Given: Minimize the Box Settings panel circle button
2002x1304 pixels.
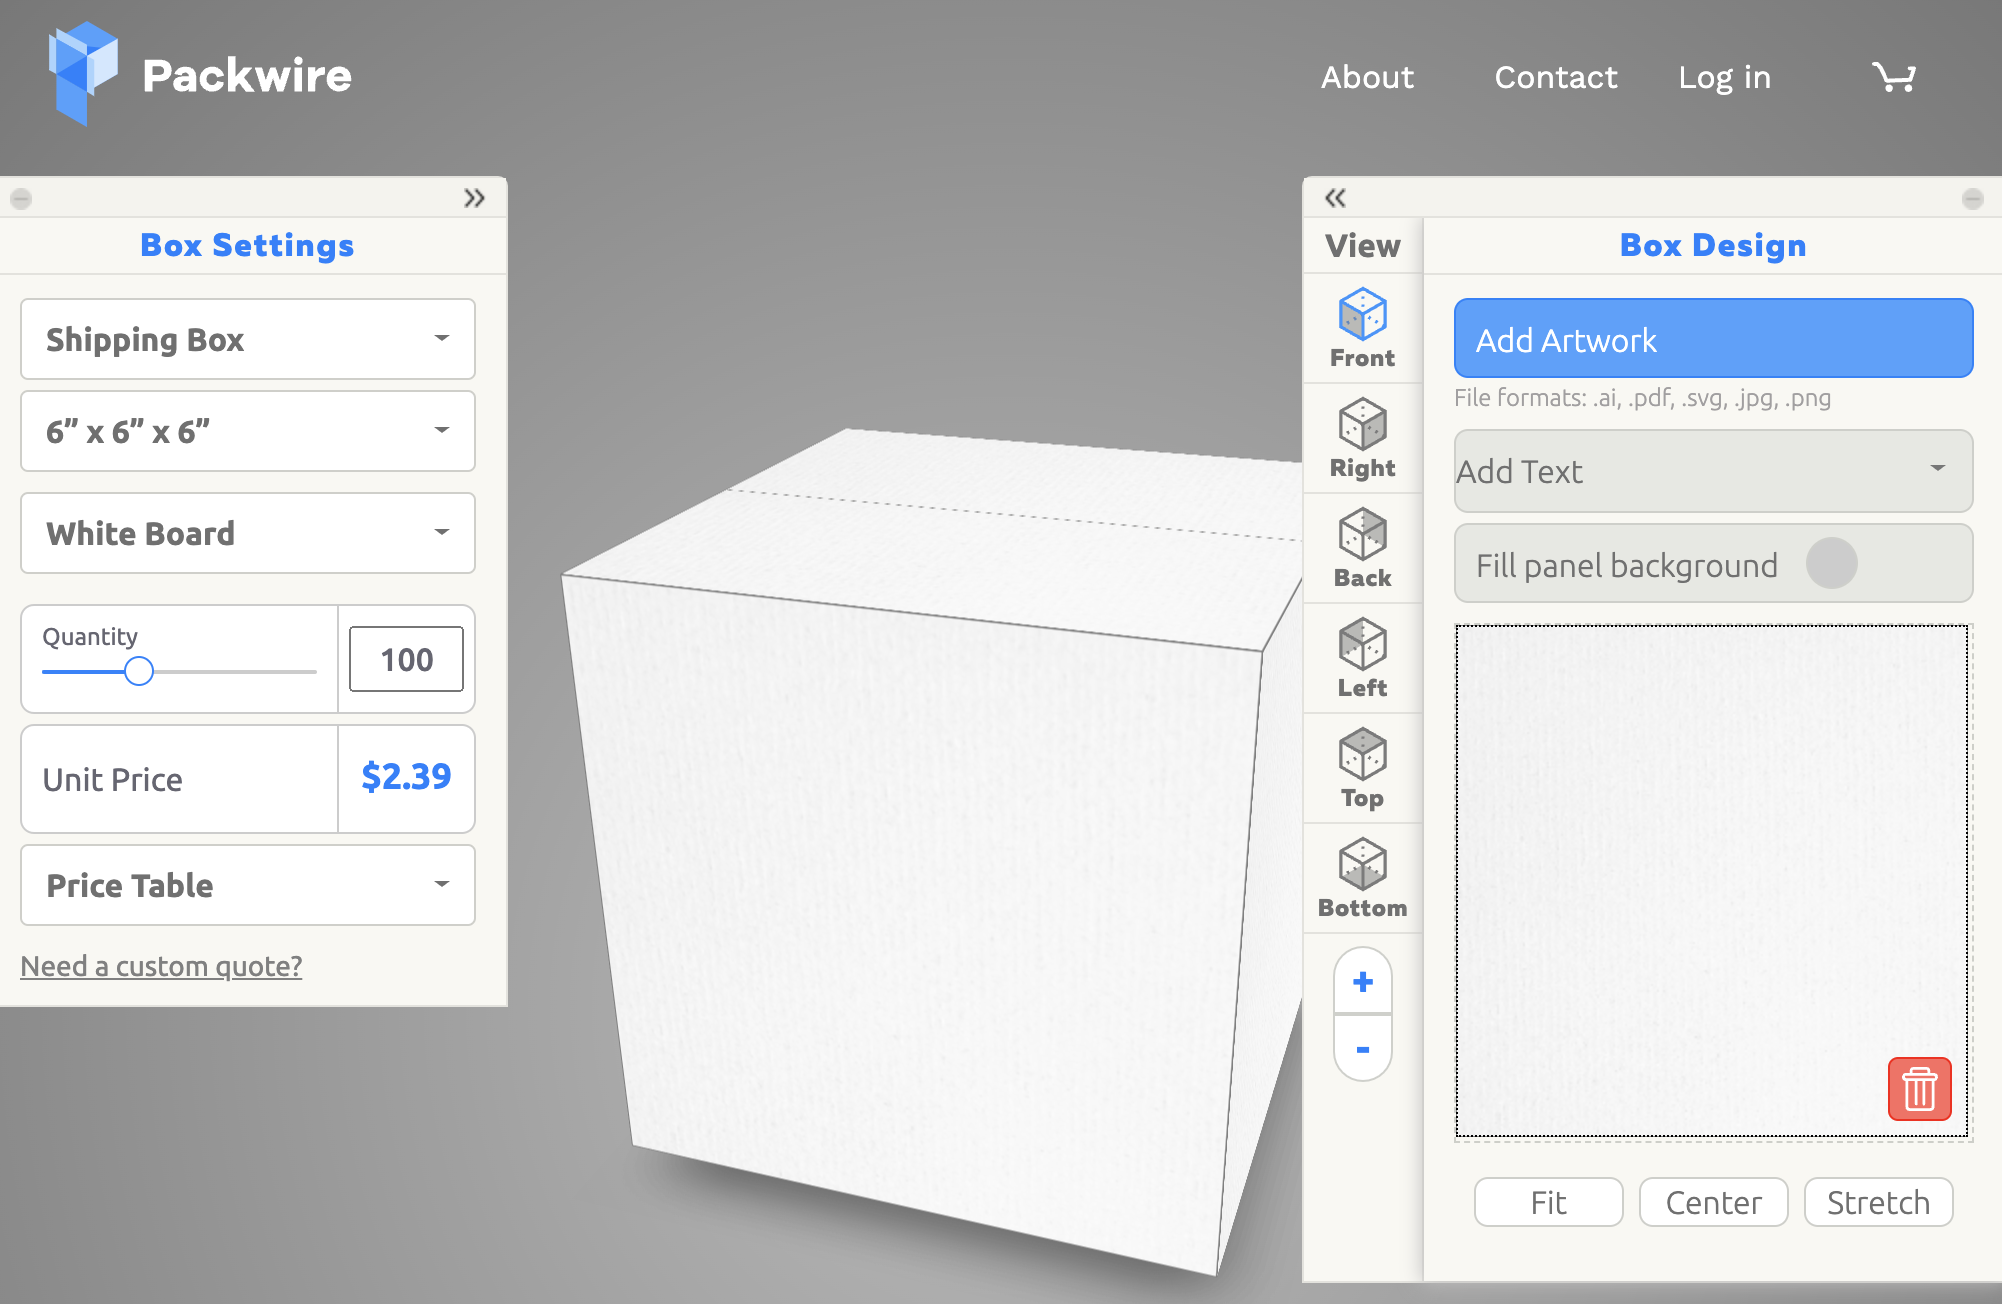Looking at the screenshot, I should pyautogui.click(x=21, y=198).
